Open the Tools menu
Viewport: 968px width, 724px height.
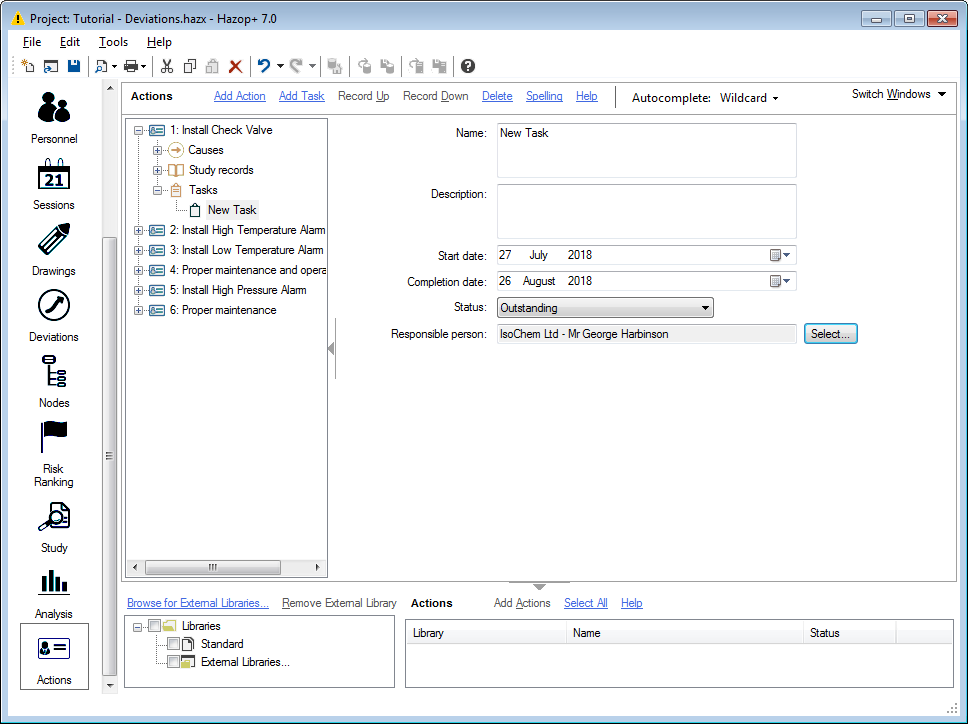click(113, 42)
